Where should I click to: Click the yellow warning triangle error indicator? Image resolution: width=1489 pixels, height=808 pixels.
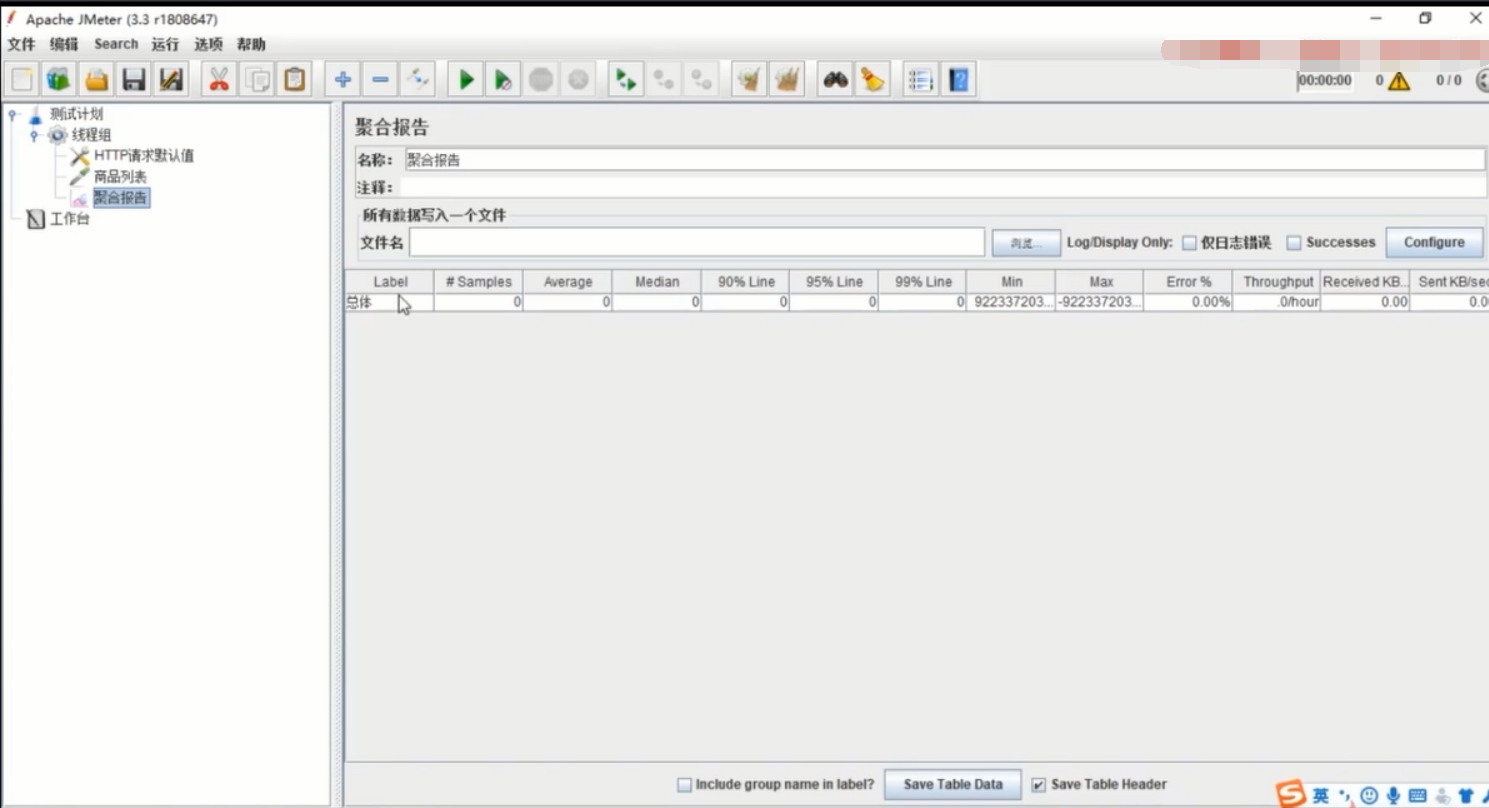pos(1399,81)
